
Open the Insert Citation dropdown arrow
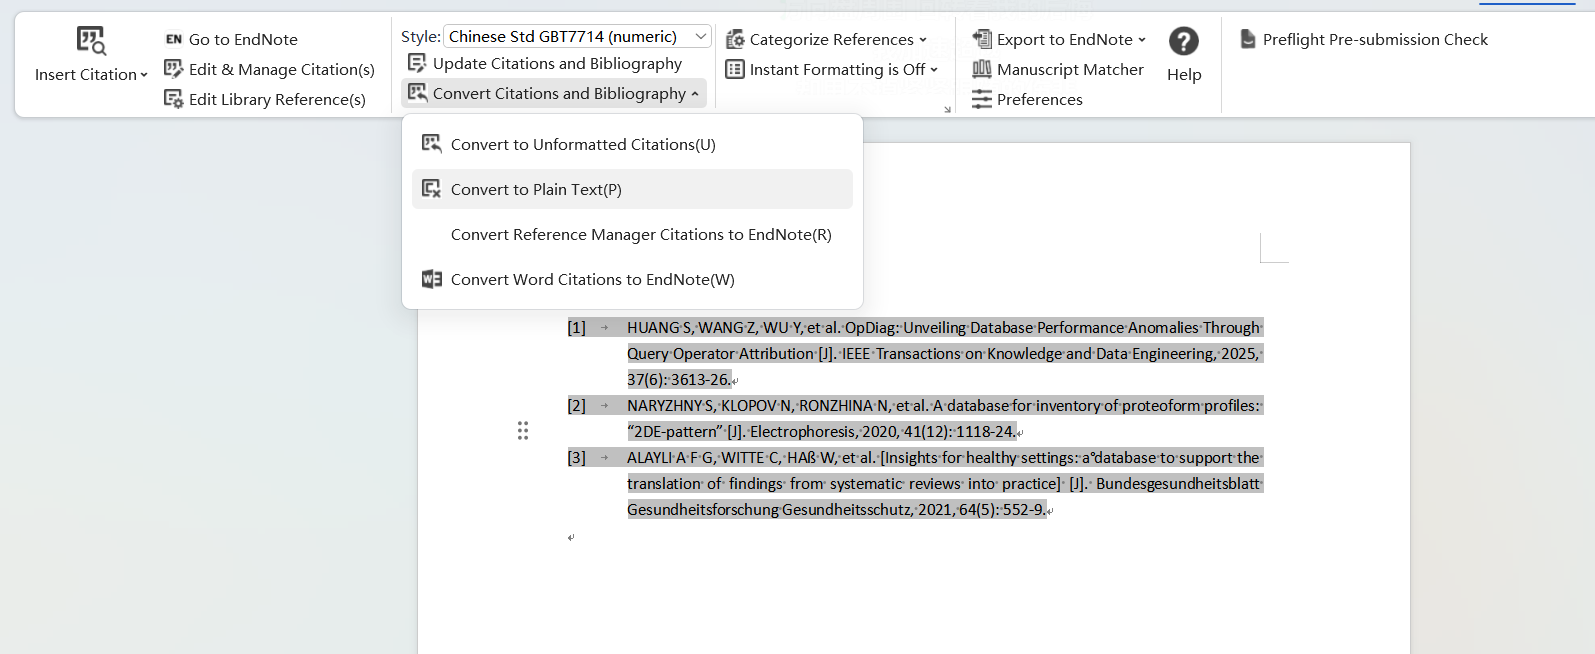[x=144, y=75]
